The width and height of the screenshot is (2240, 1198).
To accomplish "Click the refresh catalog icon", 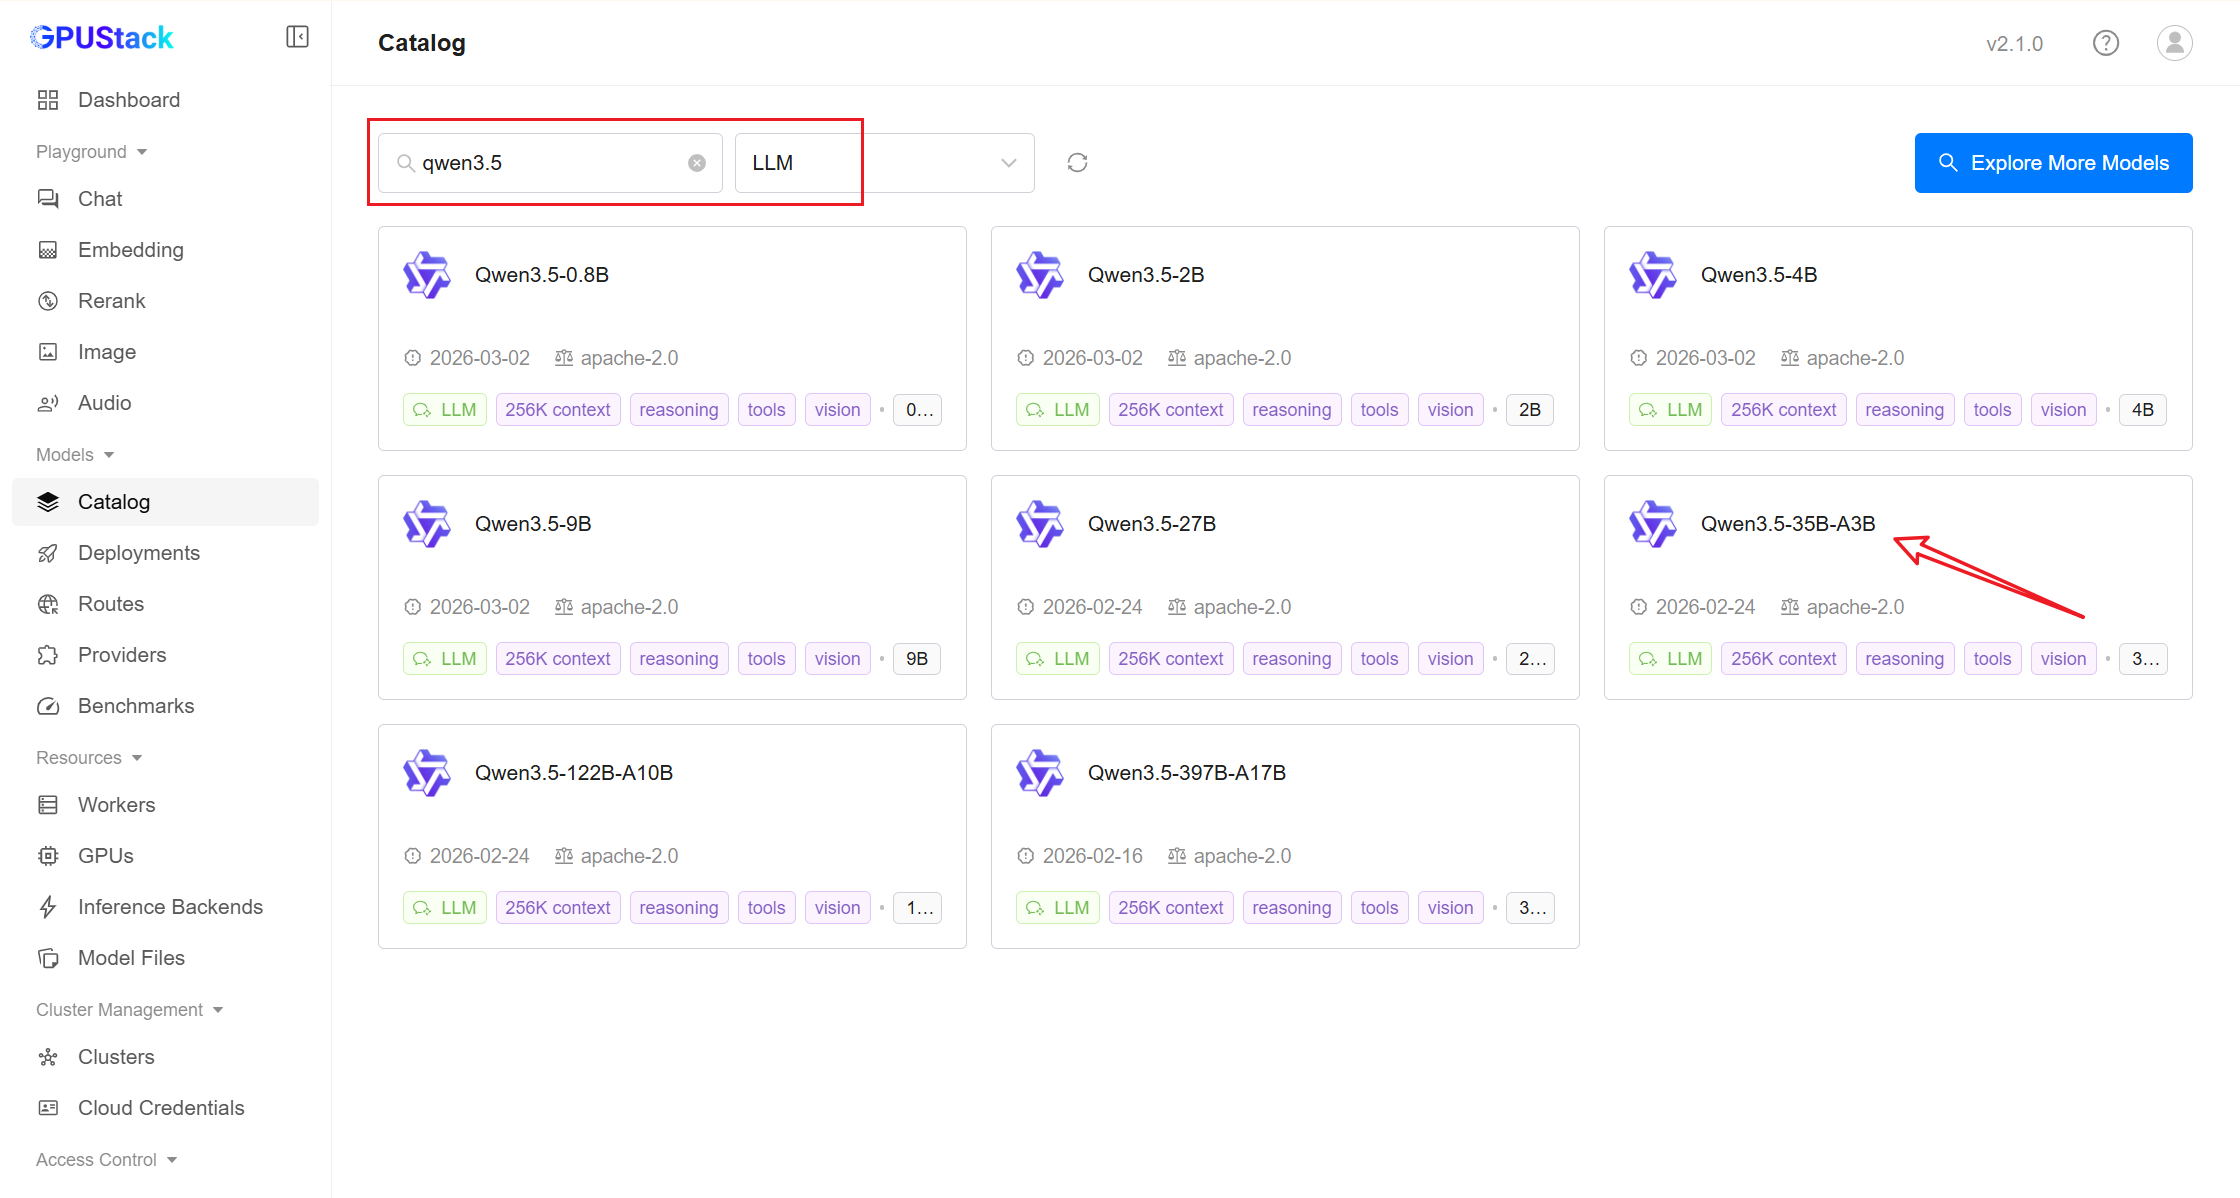I will coord(1077,163).
